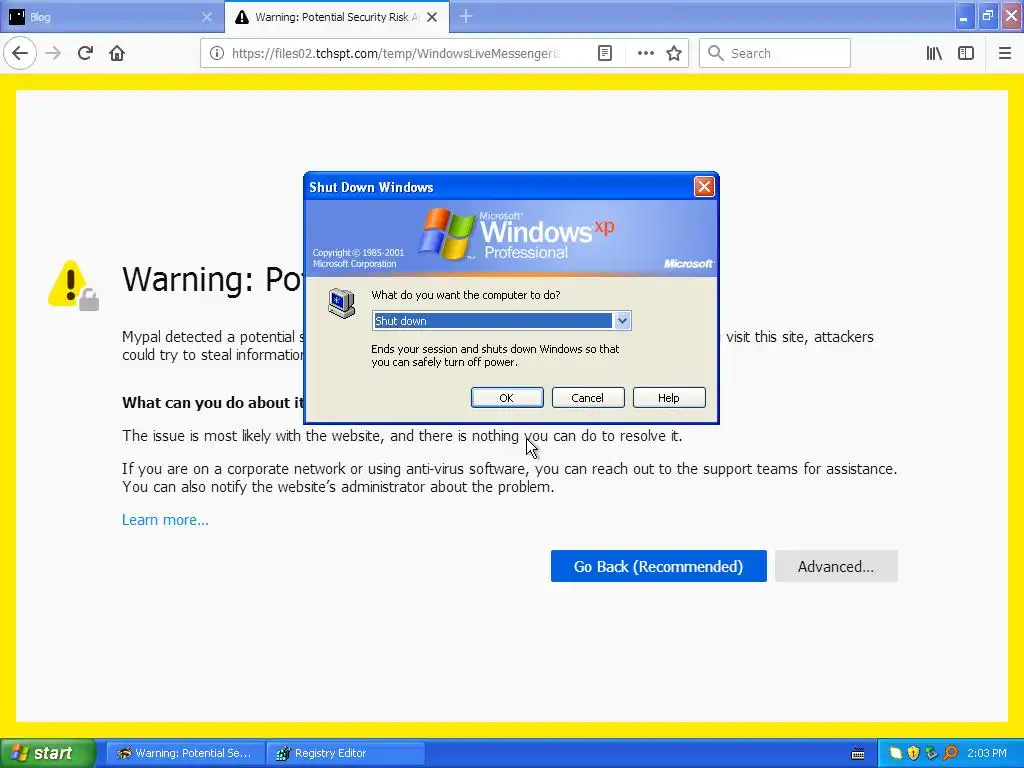This screenshot has width=1024, height=768.
Task: Reload the page with the refresh icon
Action: click(85, 53)
